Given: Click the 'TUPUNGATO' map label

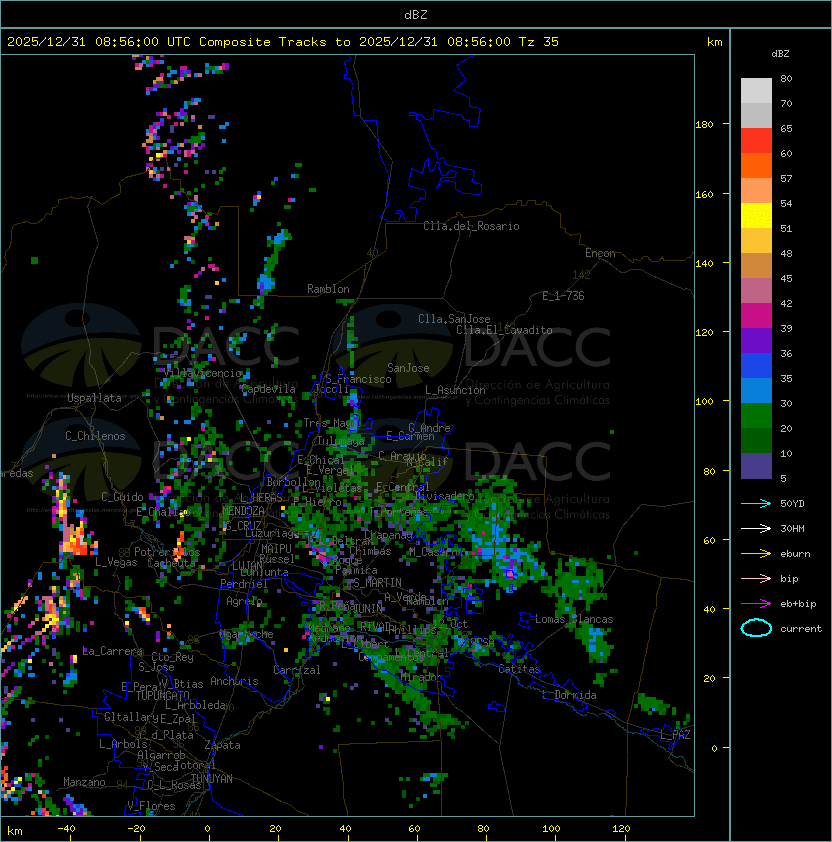Looking at the screenshot, I should (x=162, y=696).
